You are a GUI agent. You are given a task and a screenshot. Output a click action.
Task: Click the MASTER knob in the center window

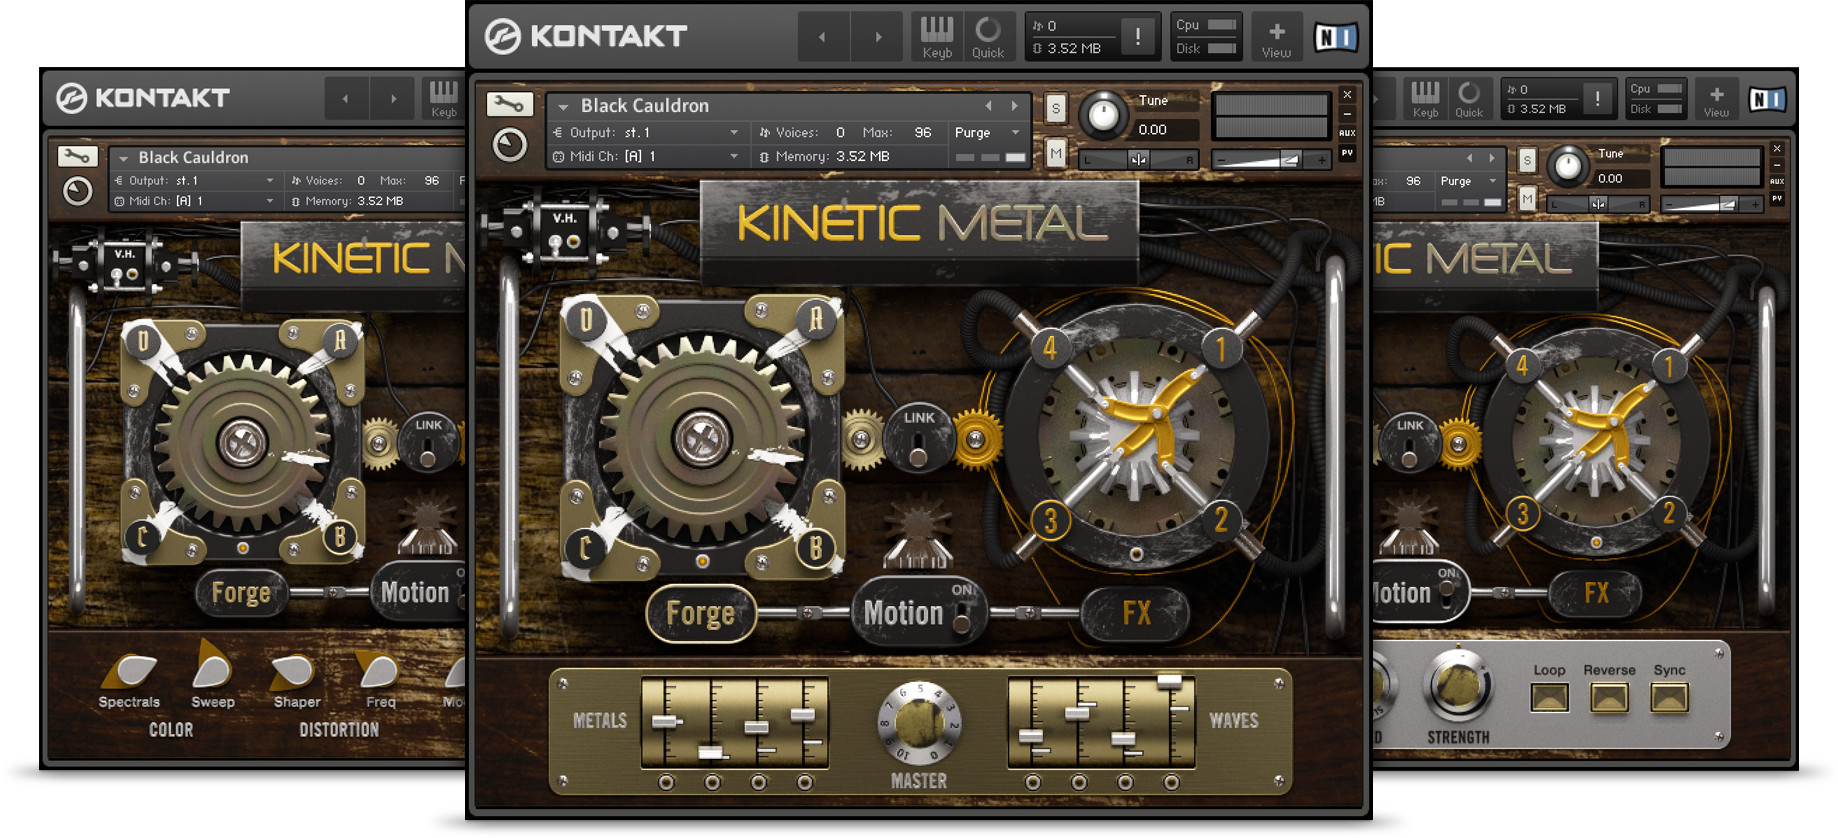click(x=919, y=722)
